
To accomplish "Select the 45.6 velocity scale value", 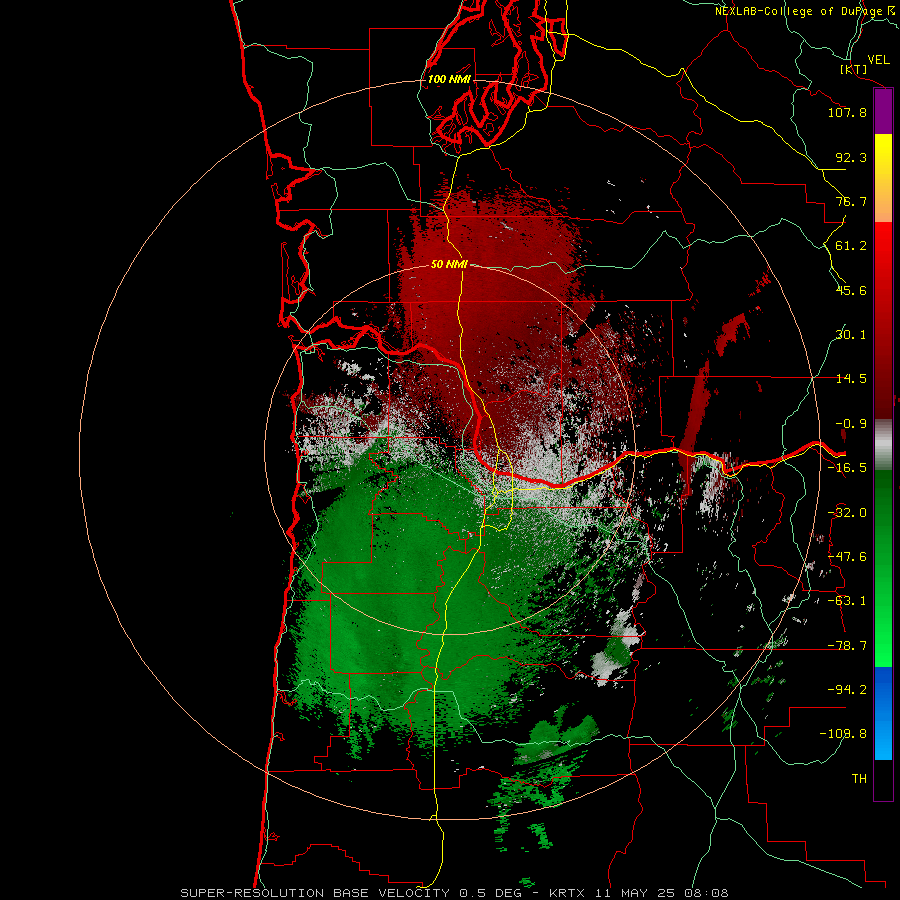I will 851,290.
